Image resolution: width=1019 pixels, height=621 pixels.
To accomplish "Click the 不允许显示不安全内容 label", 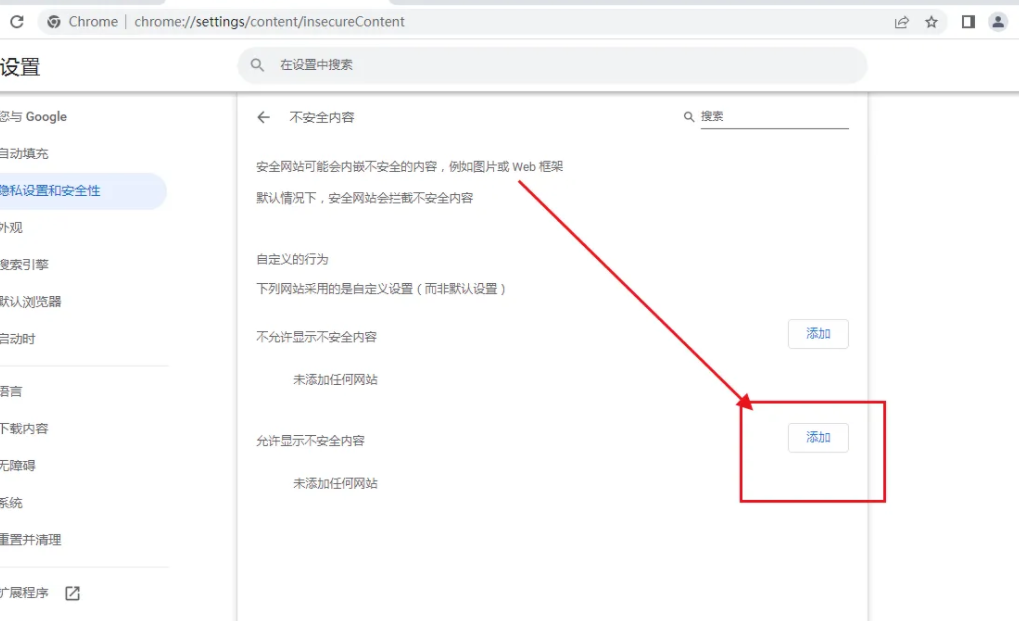I will (x=316, y=337).
